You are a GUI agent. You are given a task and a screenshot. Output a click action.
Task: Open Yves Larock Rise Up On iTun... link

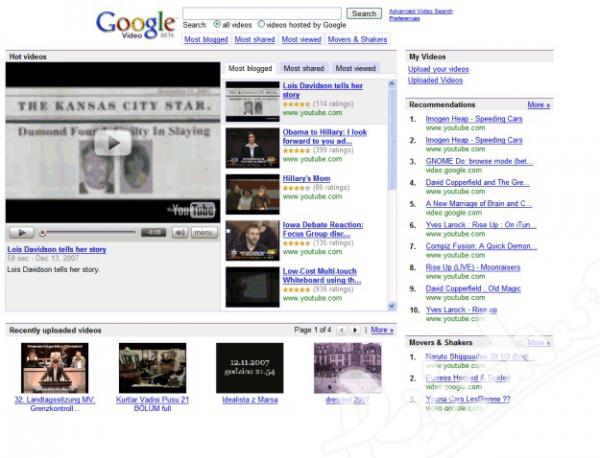481,225
